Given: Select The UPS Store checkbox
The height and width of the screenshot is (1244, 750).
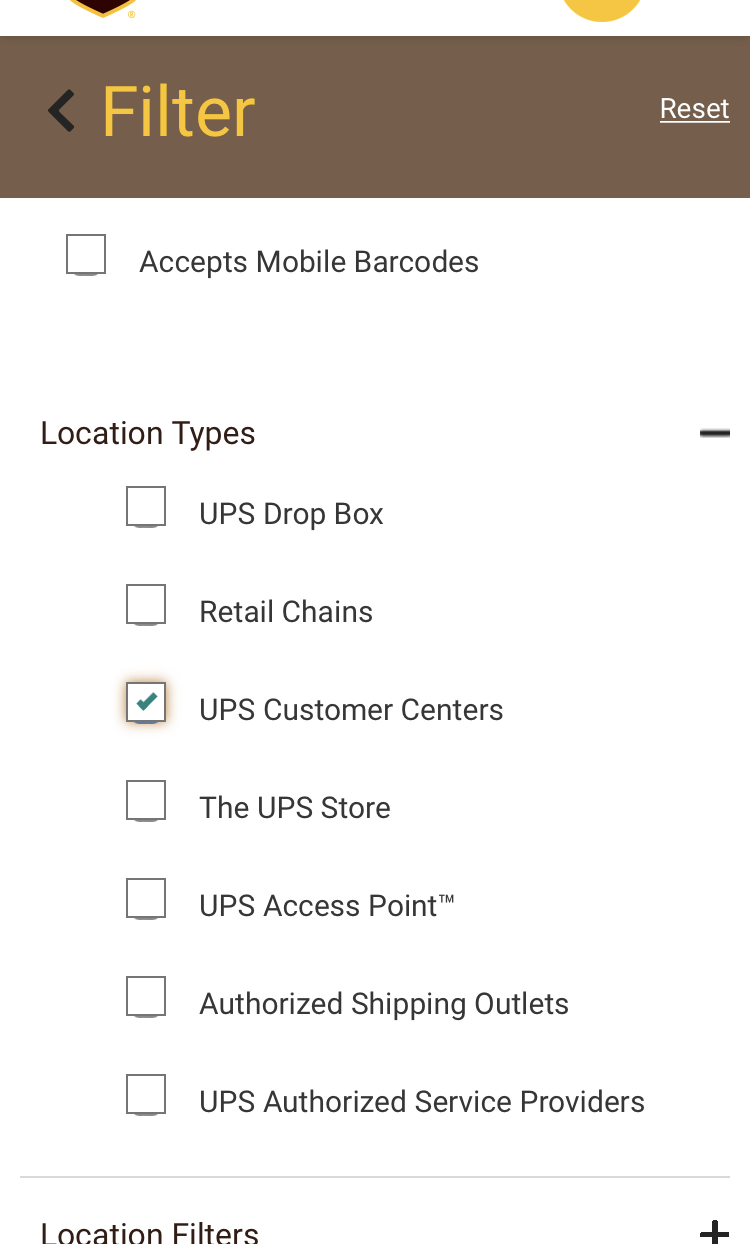Looking at the screenshot, I should click(x=146, y=800).
